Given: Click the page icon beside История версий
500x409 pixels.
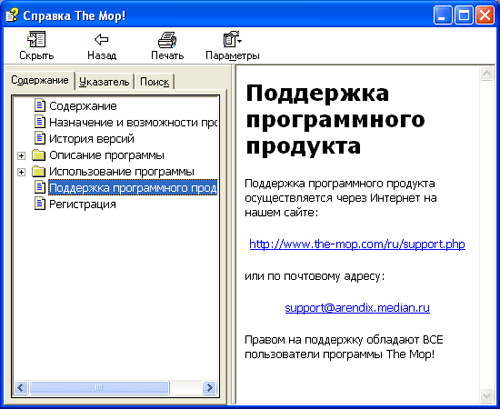Looking at the screenshot, I should [40, 138].
